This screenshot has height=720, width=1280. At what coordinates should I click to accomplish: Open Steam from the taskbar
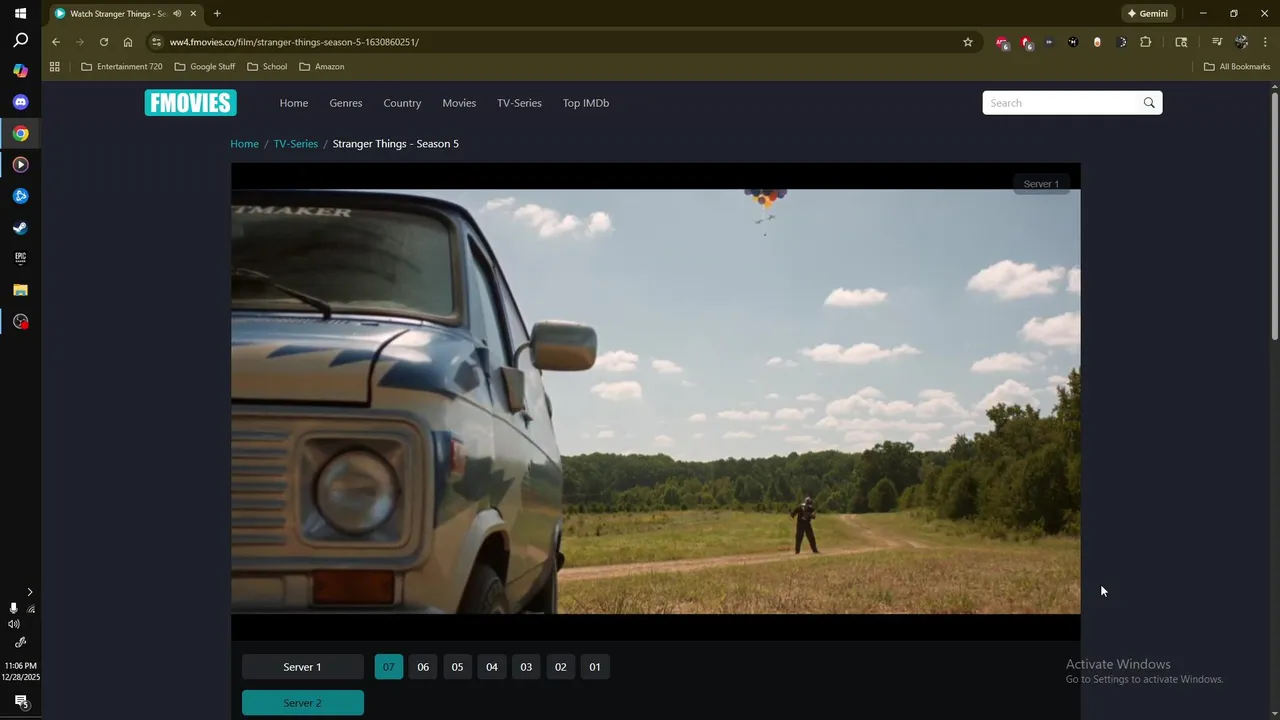(20, 227)
